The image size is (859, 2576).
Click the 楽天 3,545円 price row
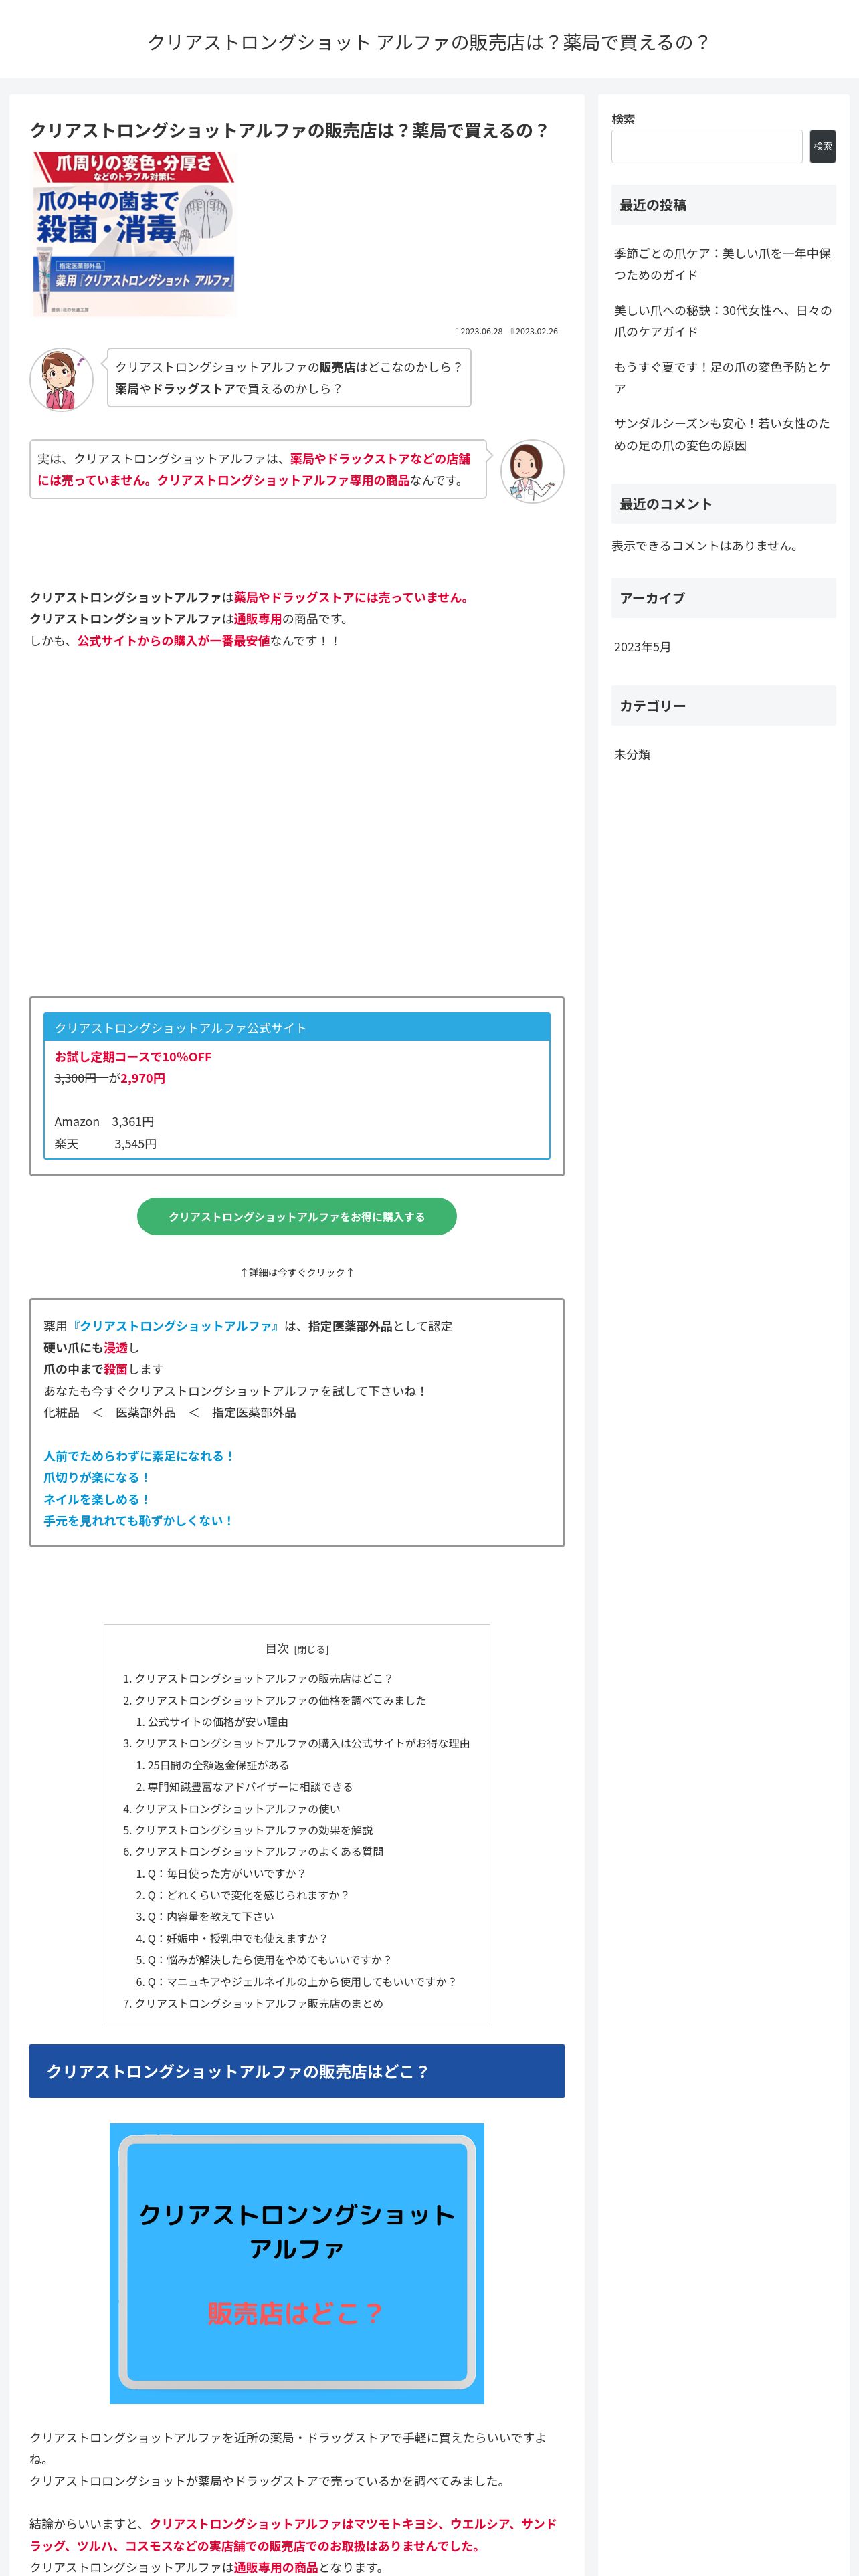pos(105,1144)
